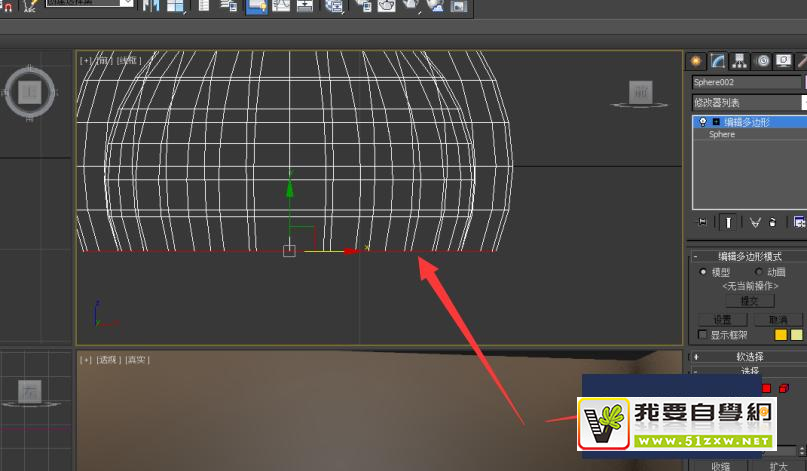
Task: Switch to the Modify panel tab
Action: [x=717, y=61]
